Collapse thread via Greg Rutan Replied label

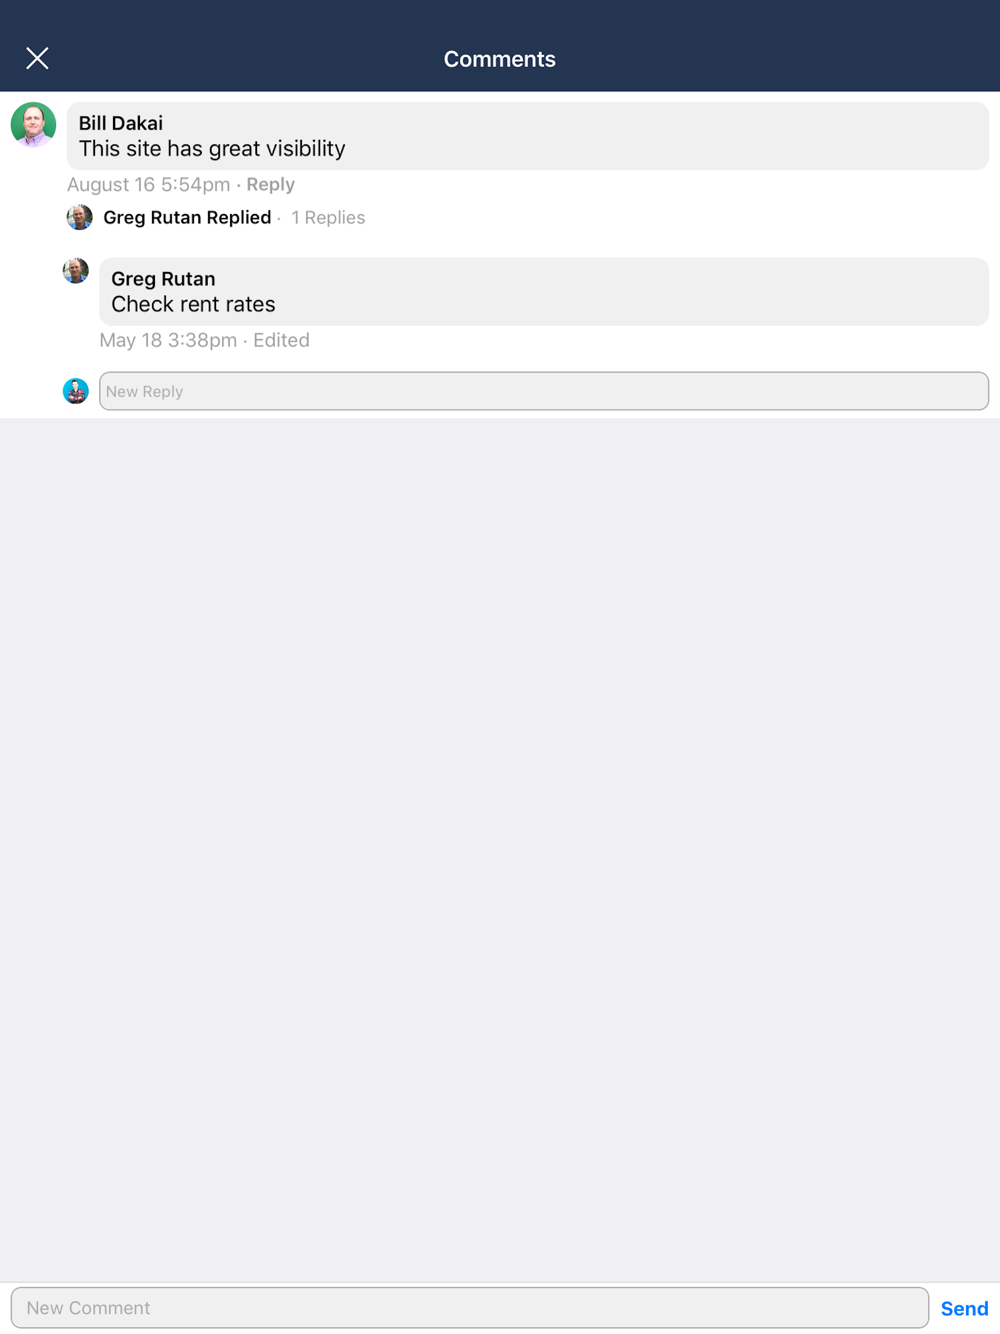187,217
